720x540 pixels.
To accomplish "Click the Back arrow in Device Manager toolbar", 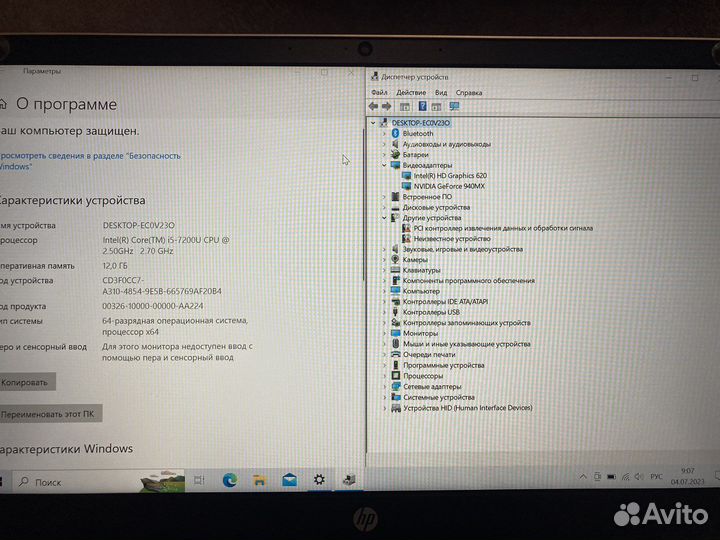I will (x=373, y=107).
